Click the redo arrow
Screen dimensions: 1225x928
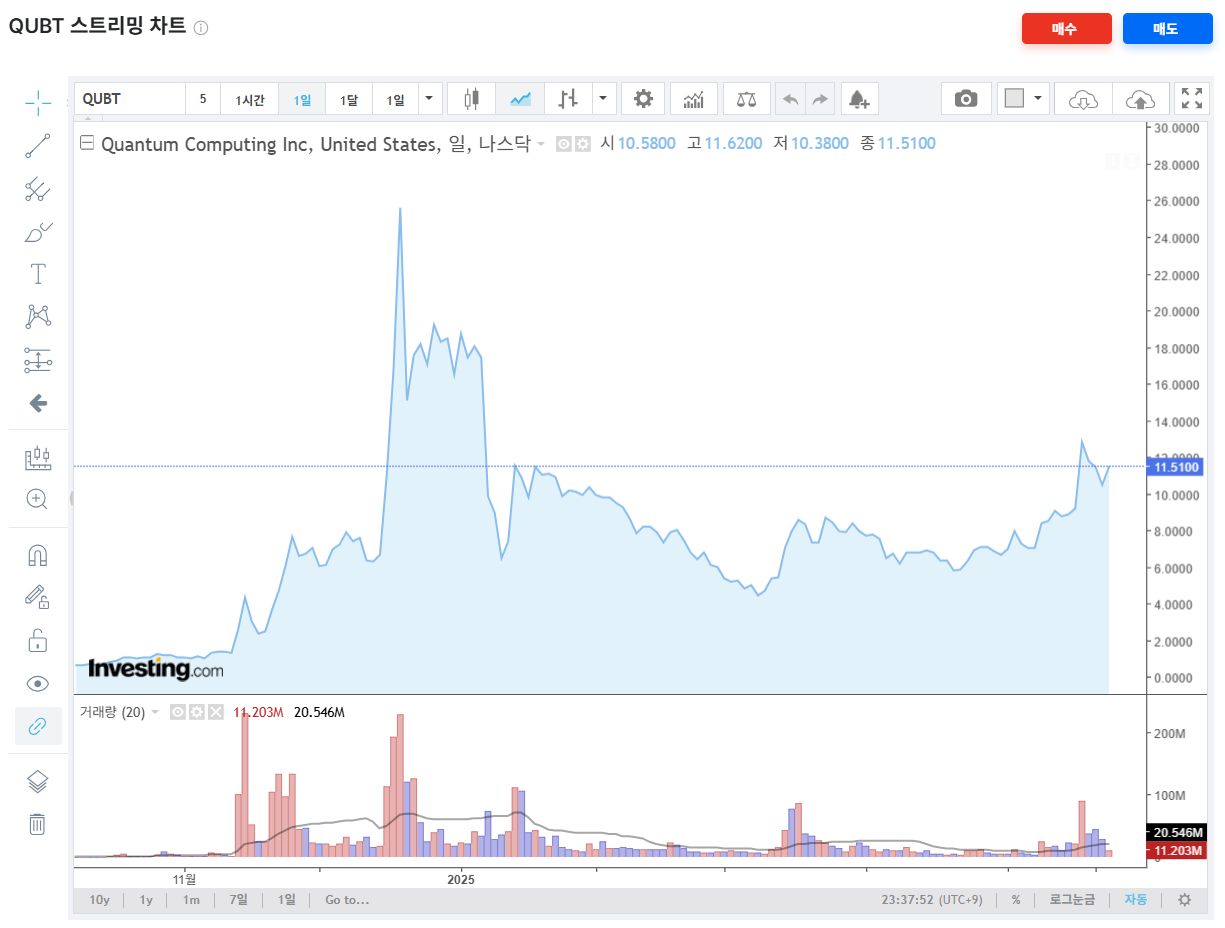click(820, 99)
